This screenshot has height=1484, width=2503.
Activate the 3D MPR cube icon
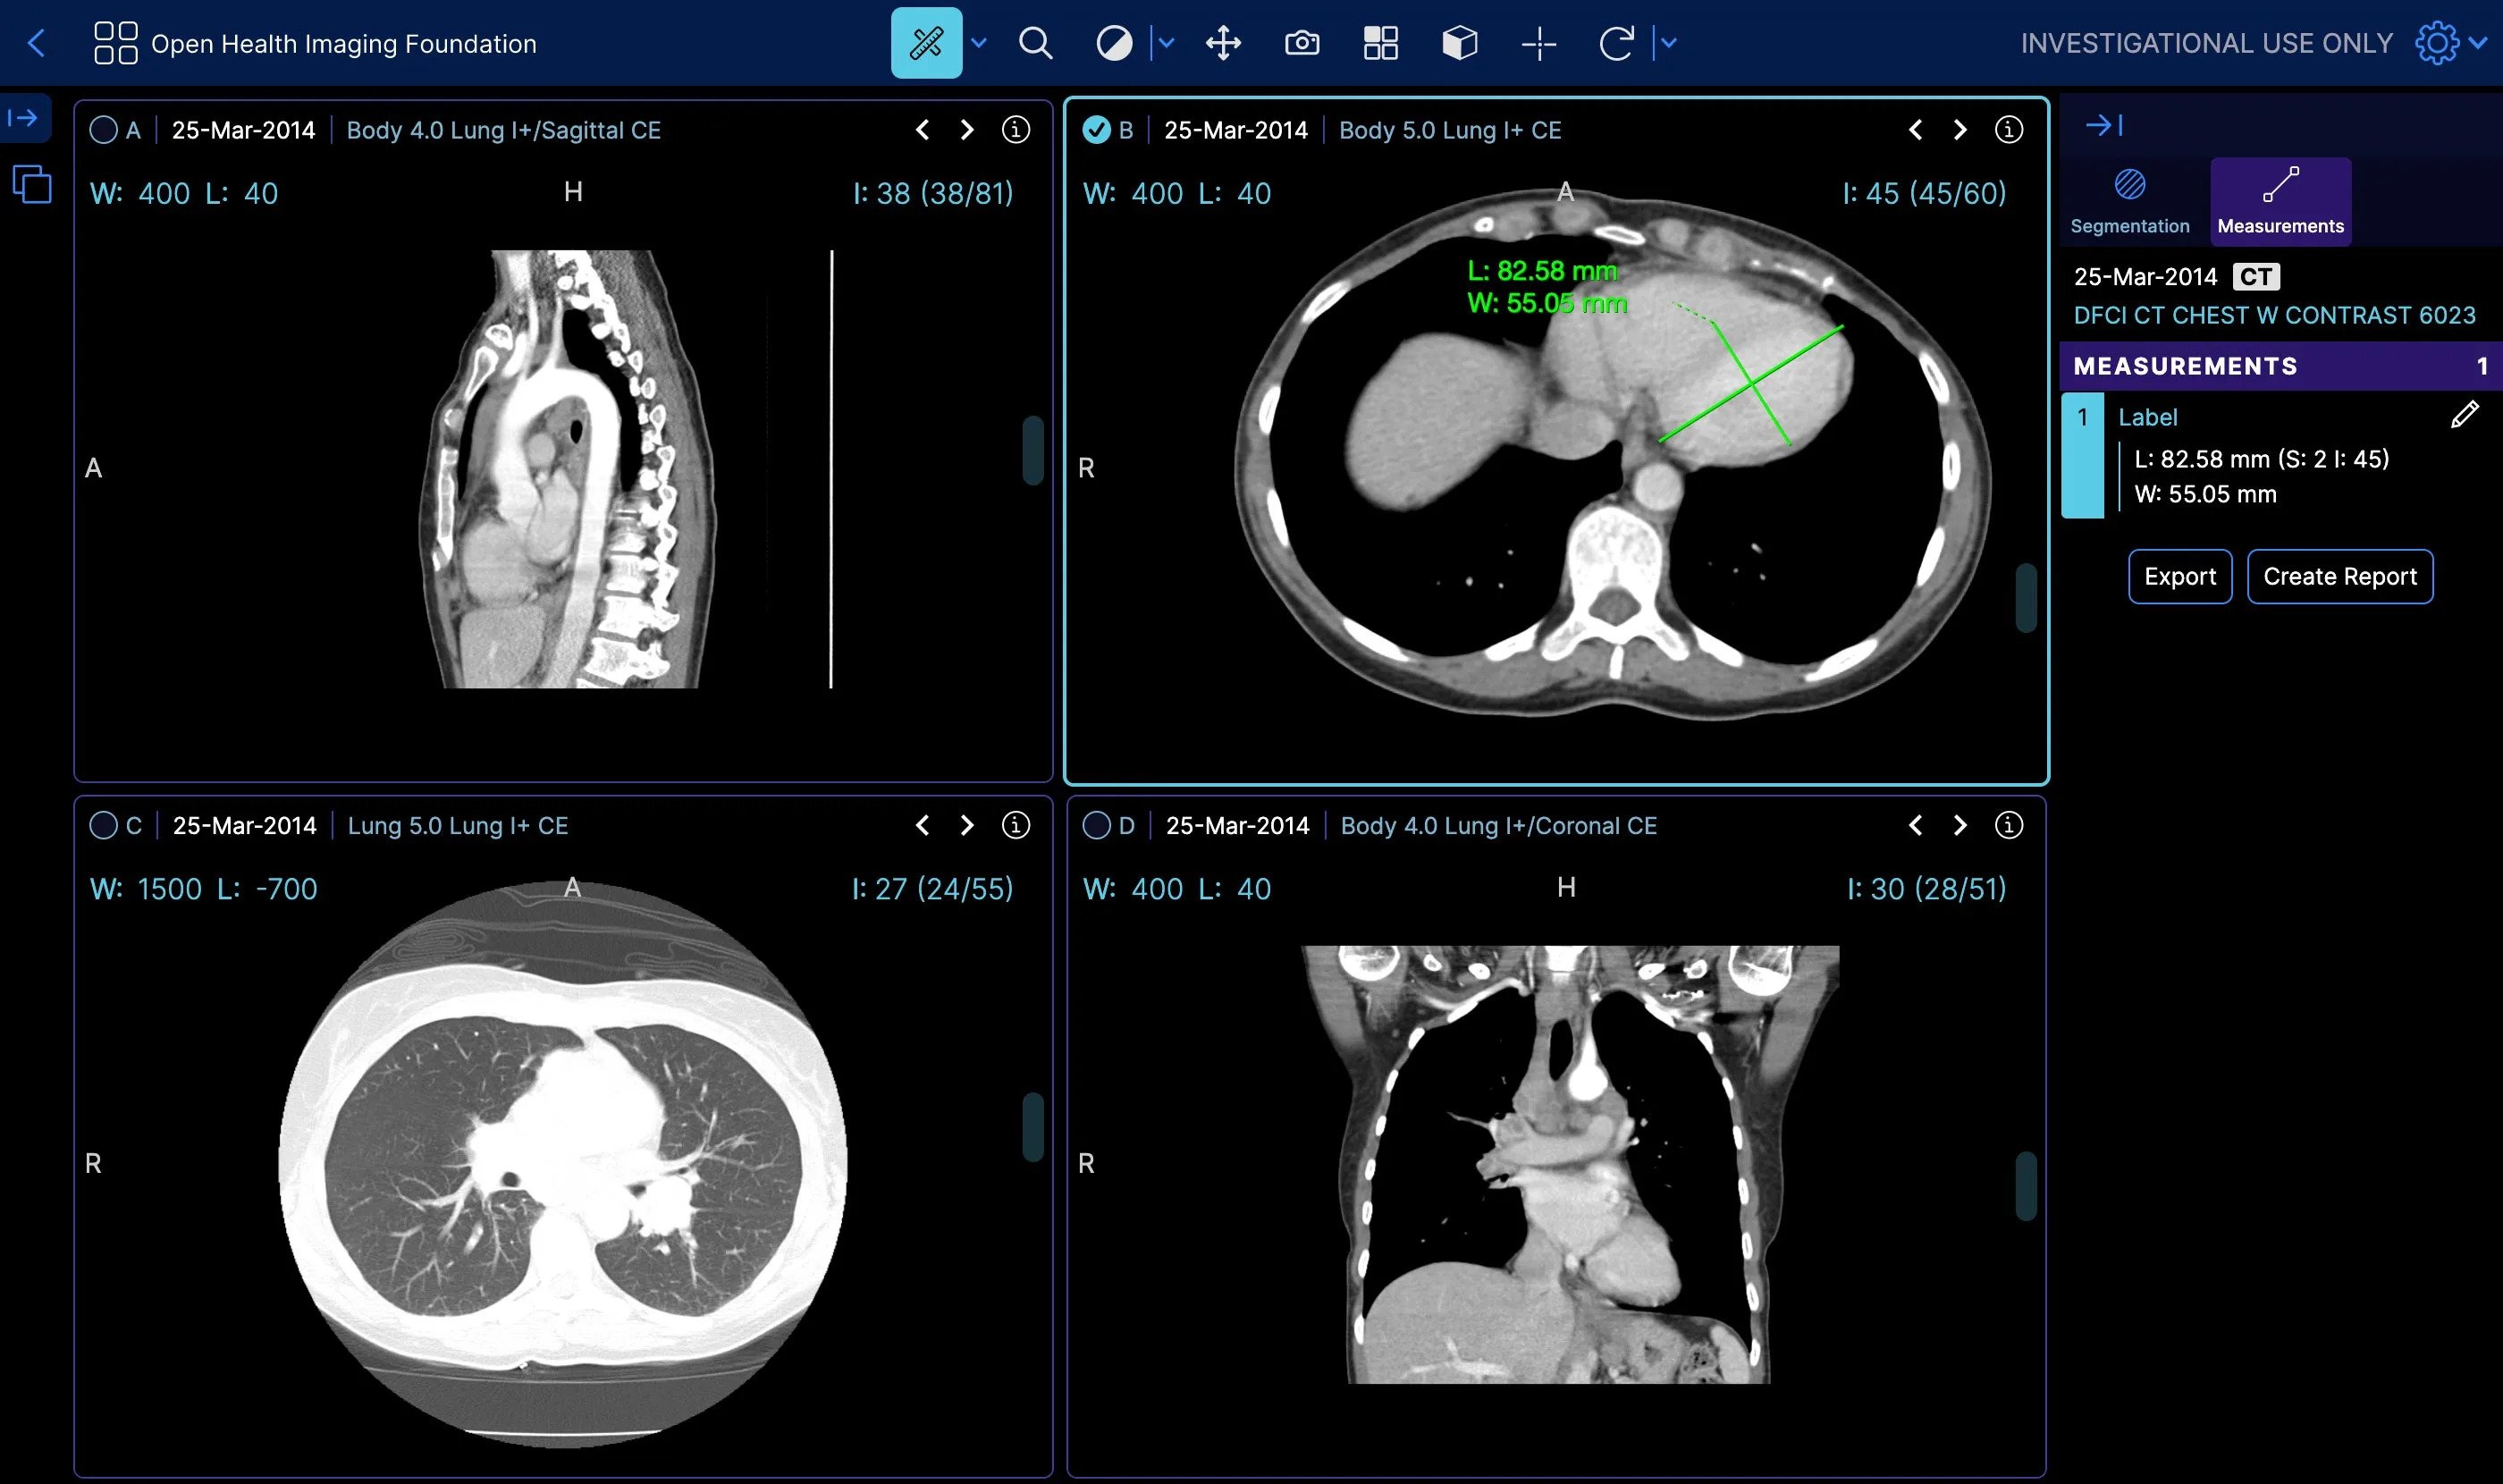[1459, 43]
